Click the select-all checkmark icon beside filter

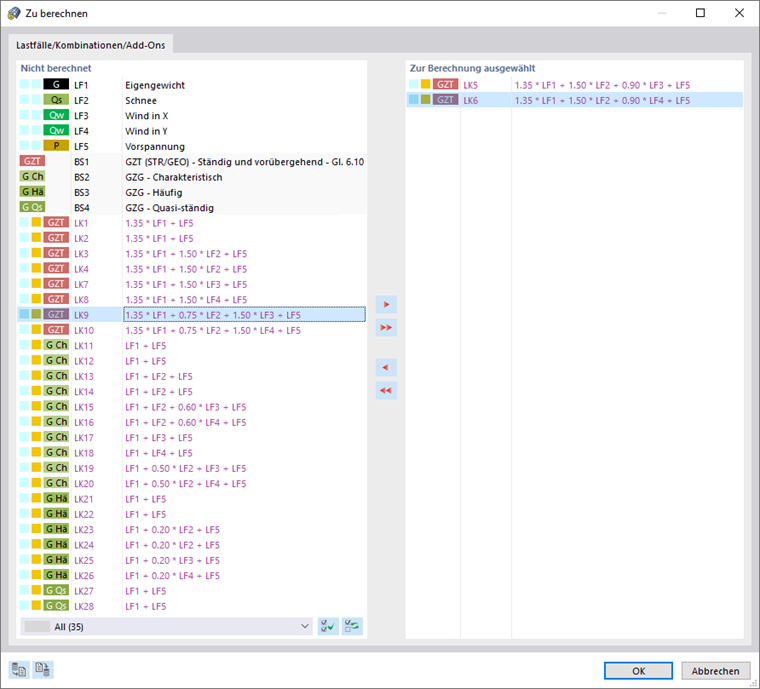pyautogui.click(x=328, y=626)
